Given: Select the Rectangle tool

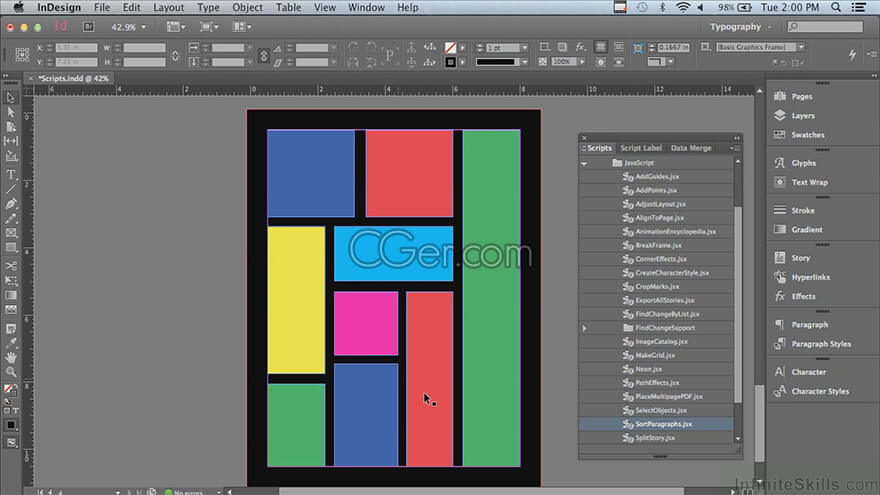Looking at the screenshot, I should (11, 248).
